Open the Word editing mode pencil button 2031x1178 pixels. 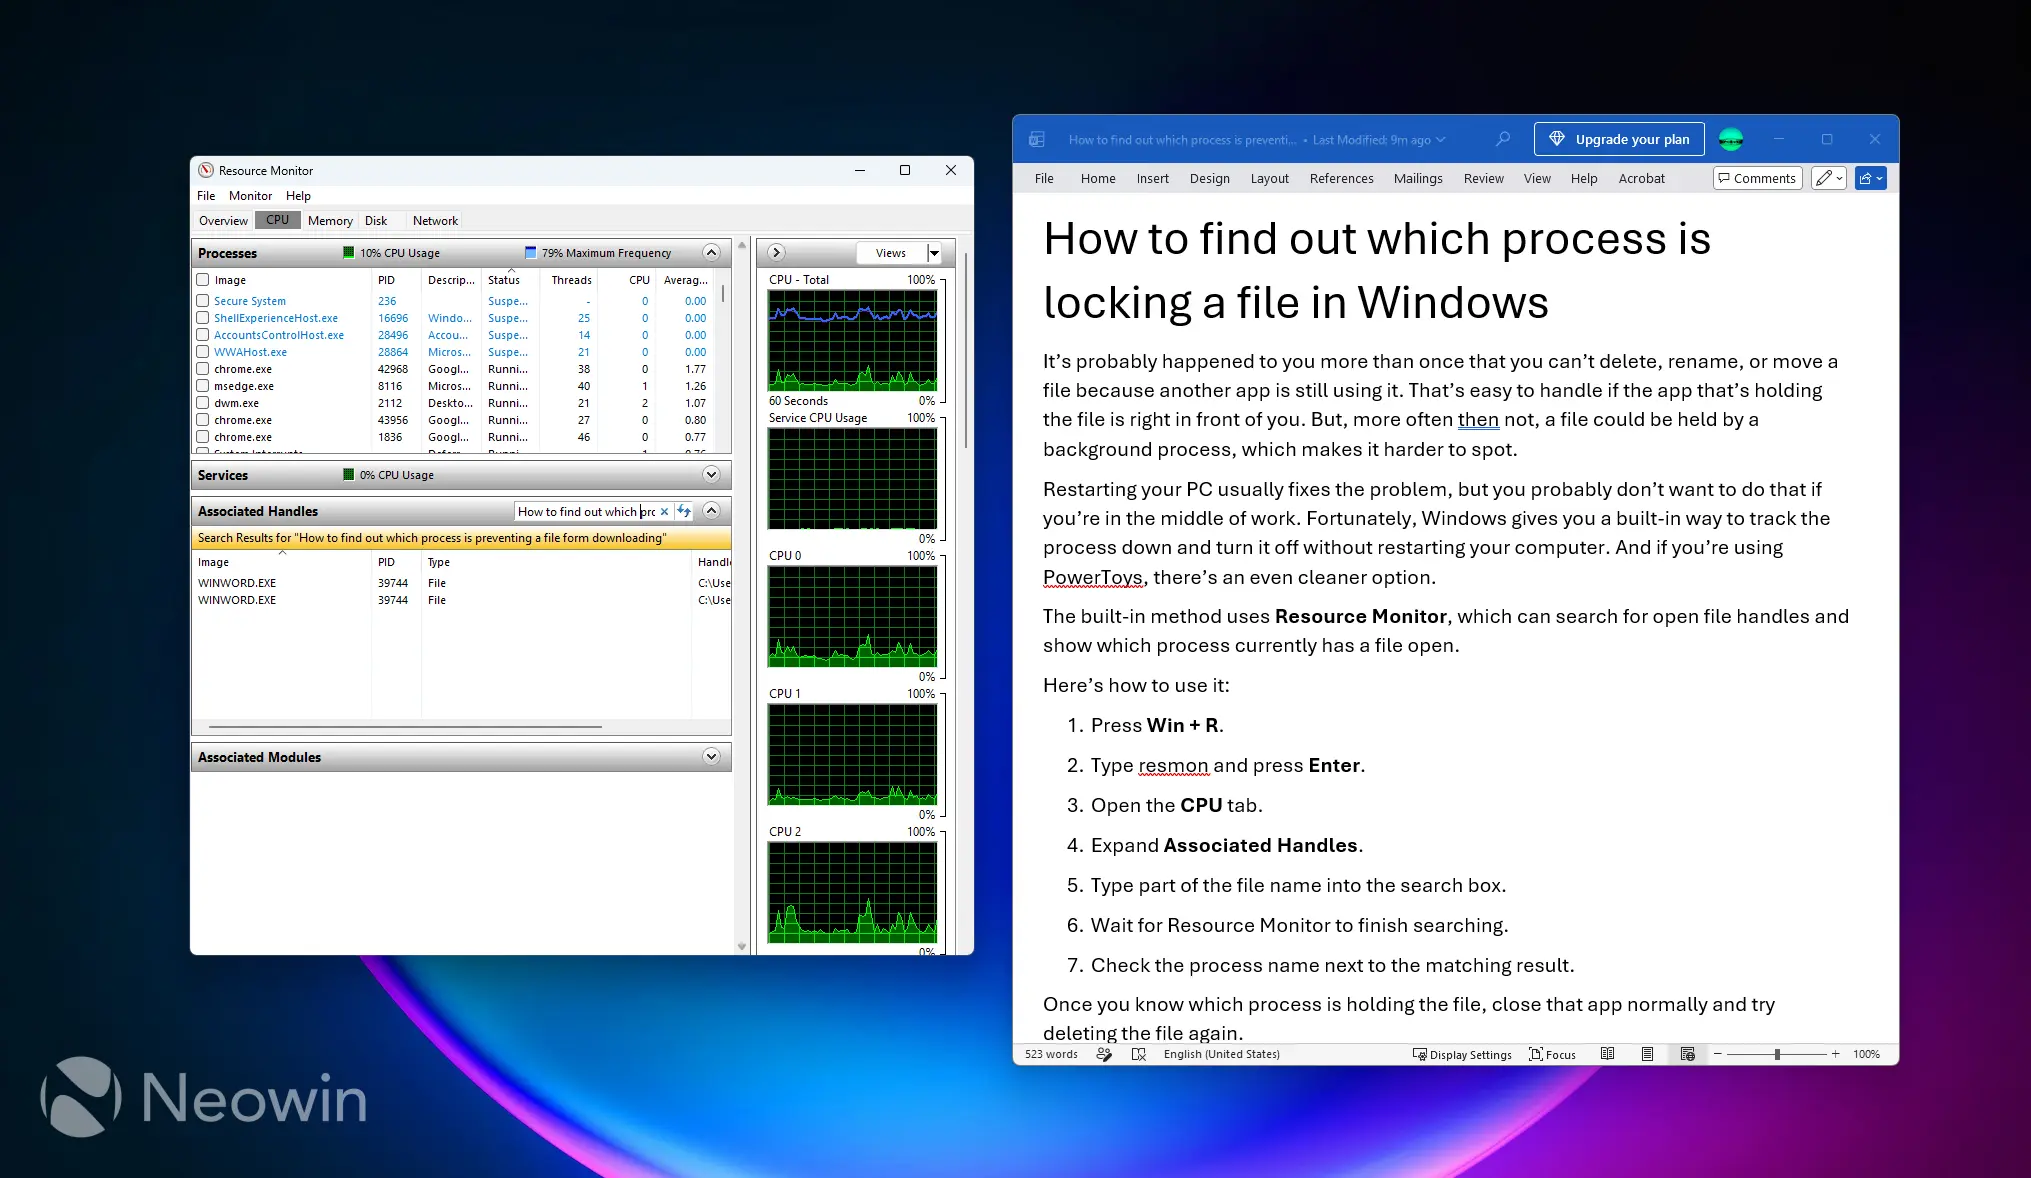point(1828,178)
